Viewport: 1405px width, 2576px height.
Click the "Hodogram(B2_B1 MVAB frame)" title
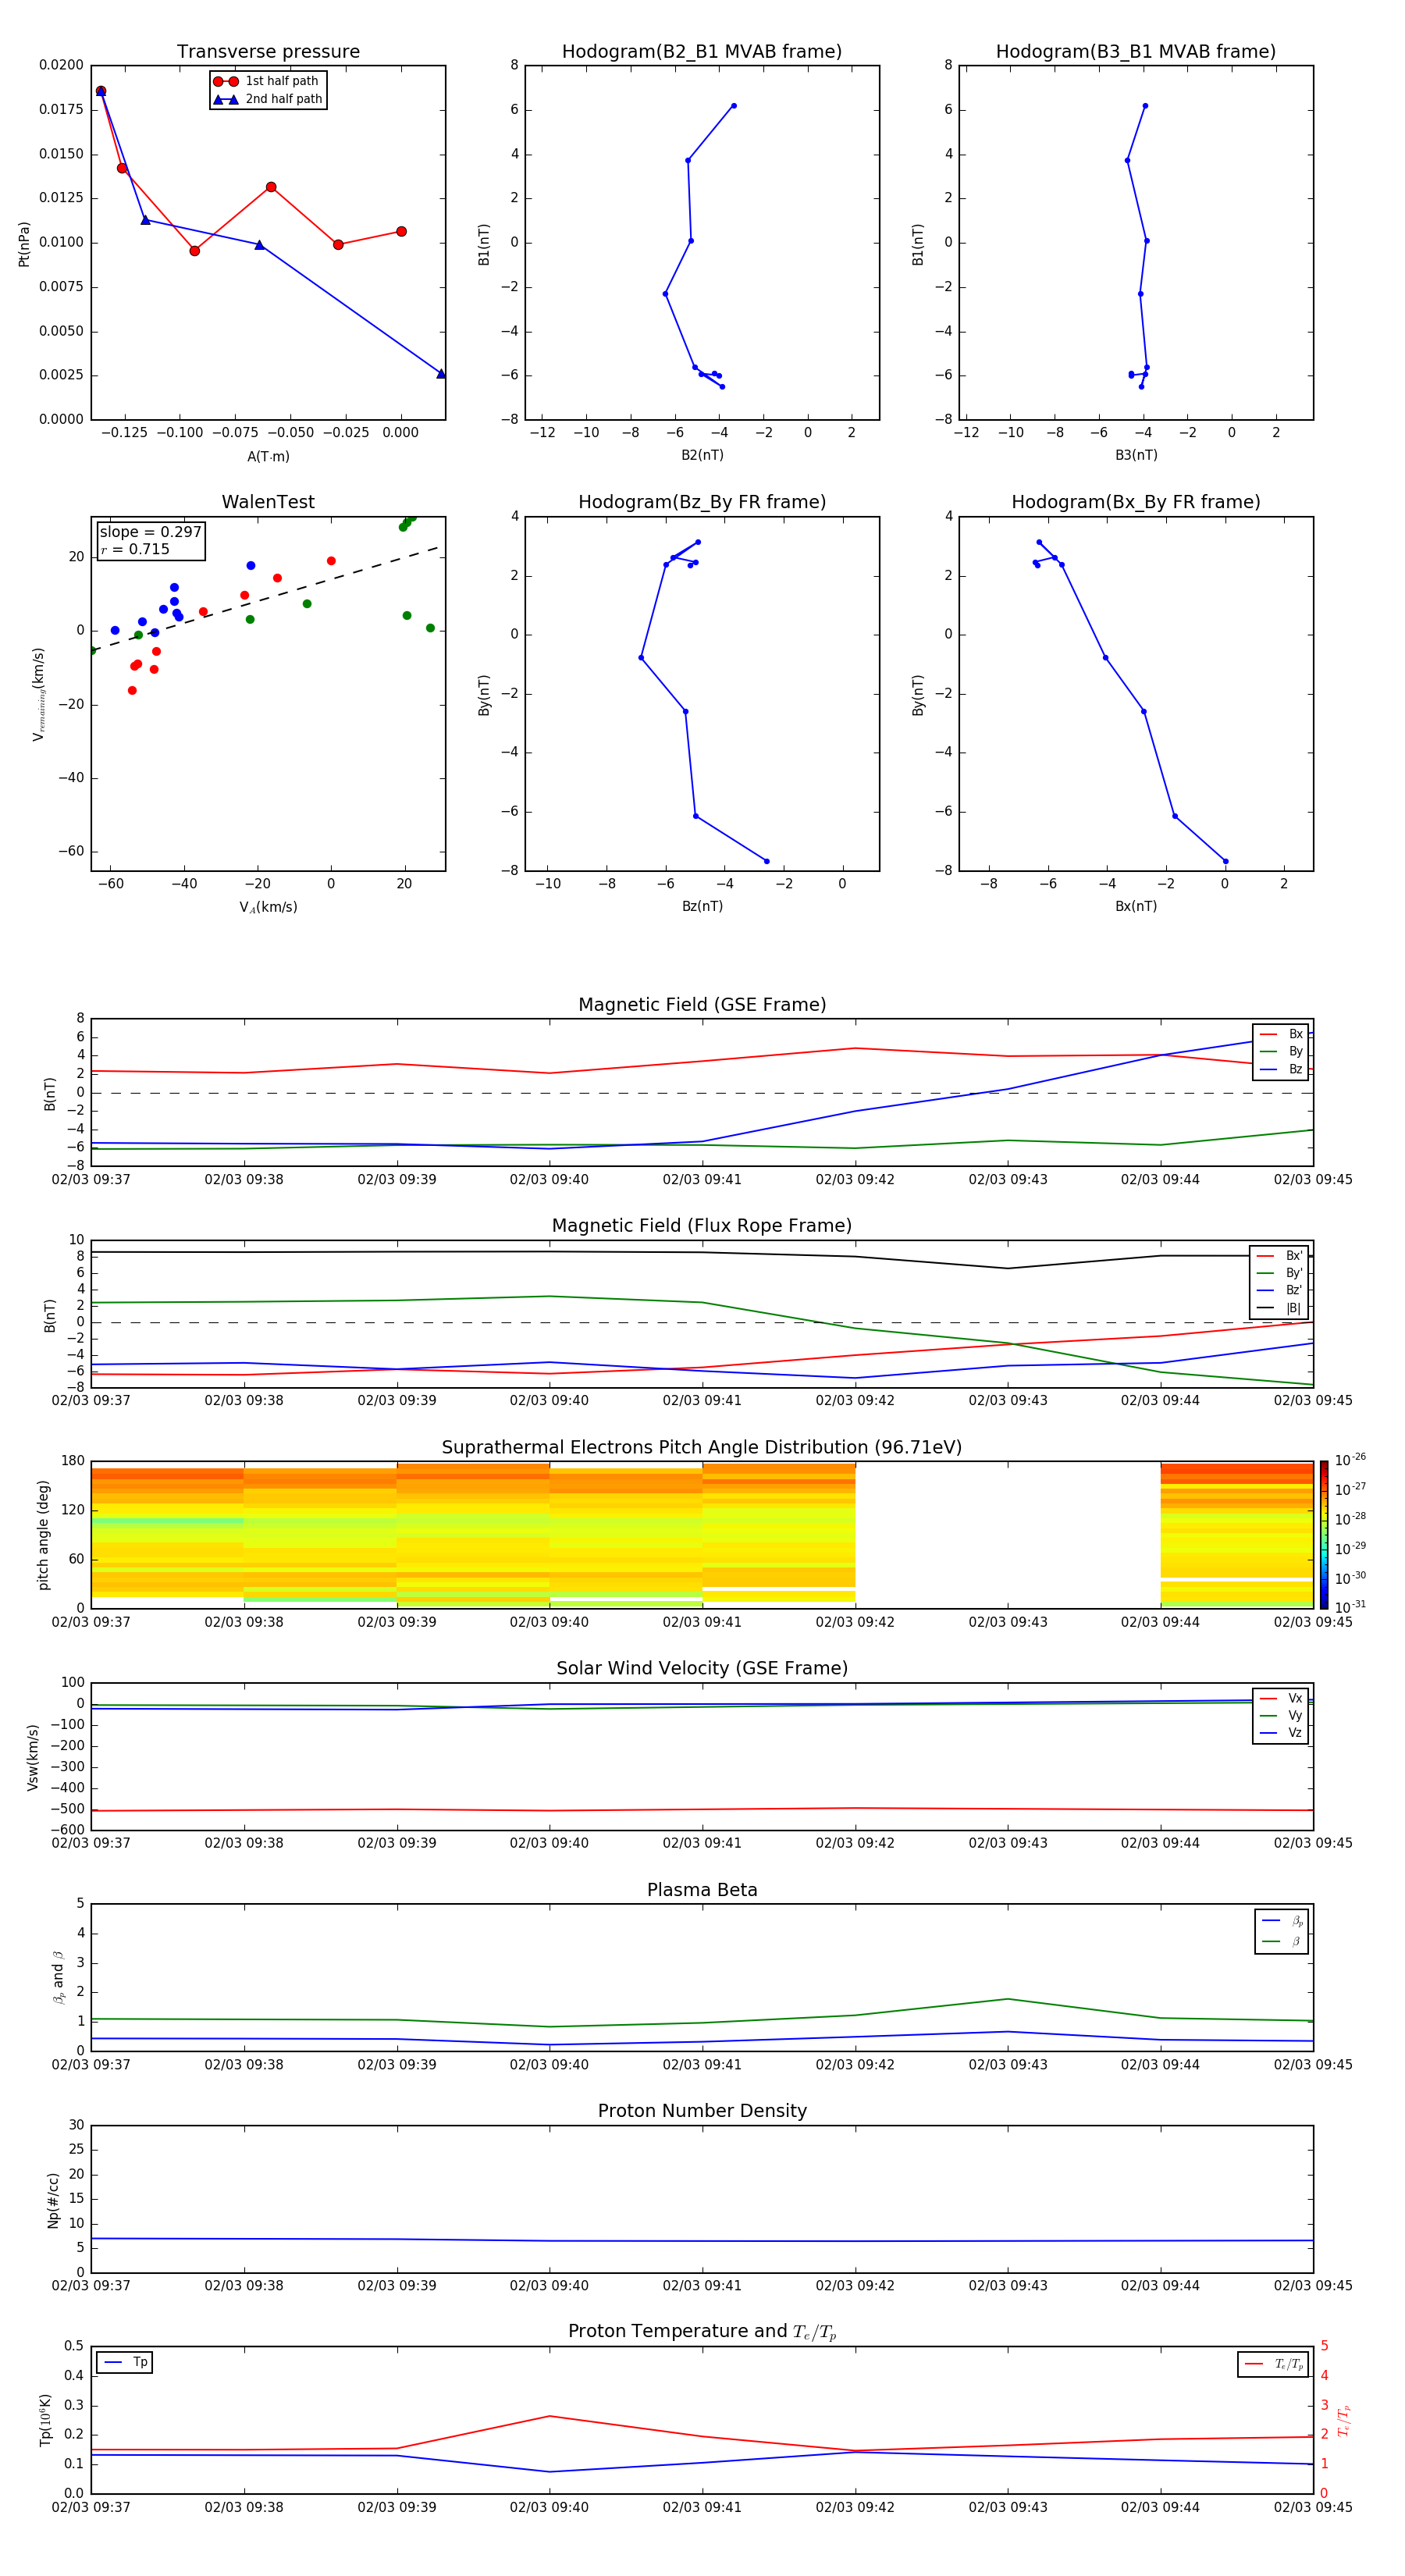(702, 52)
